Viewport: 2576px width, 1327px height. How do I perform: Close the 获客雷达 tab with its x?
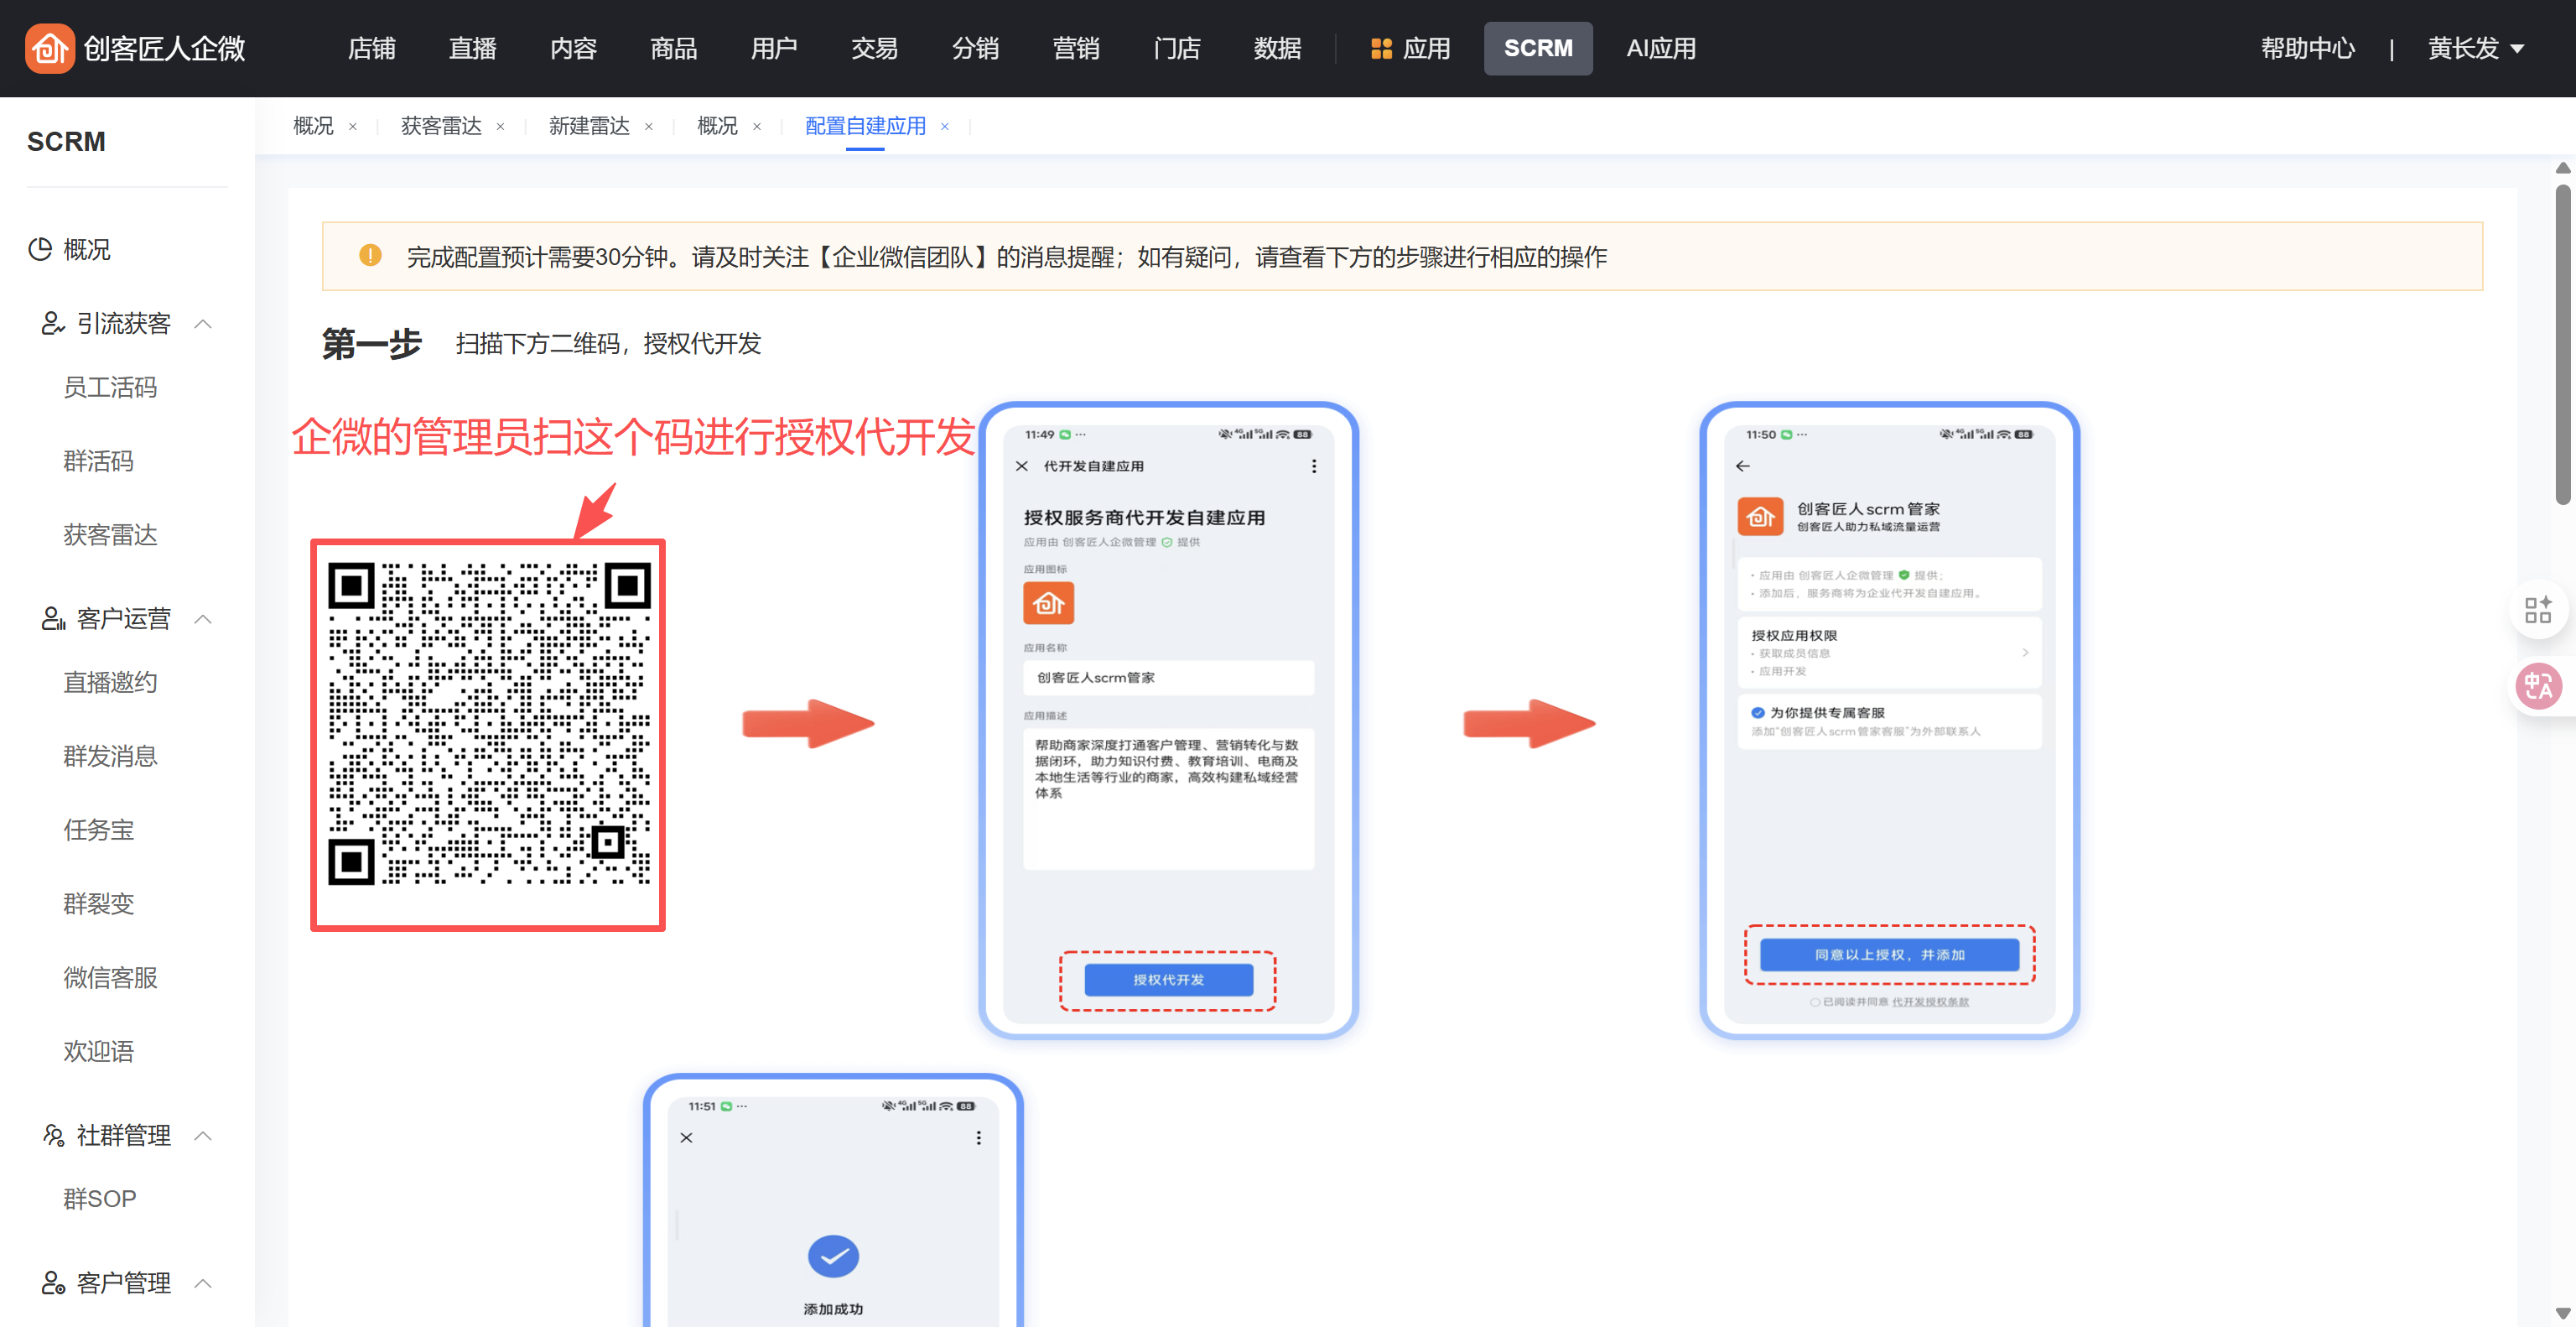click(x=500, y=127)
